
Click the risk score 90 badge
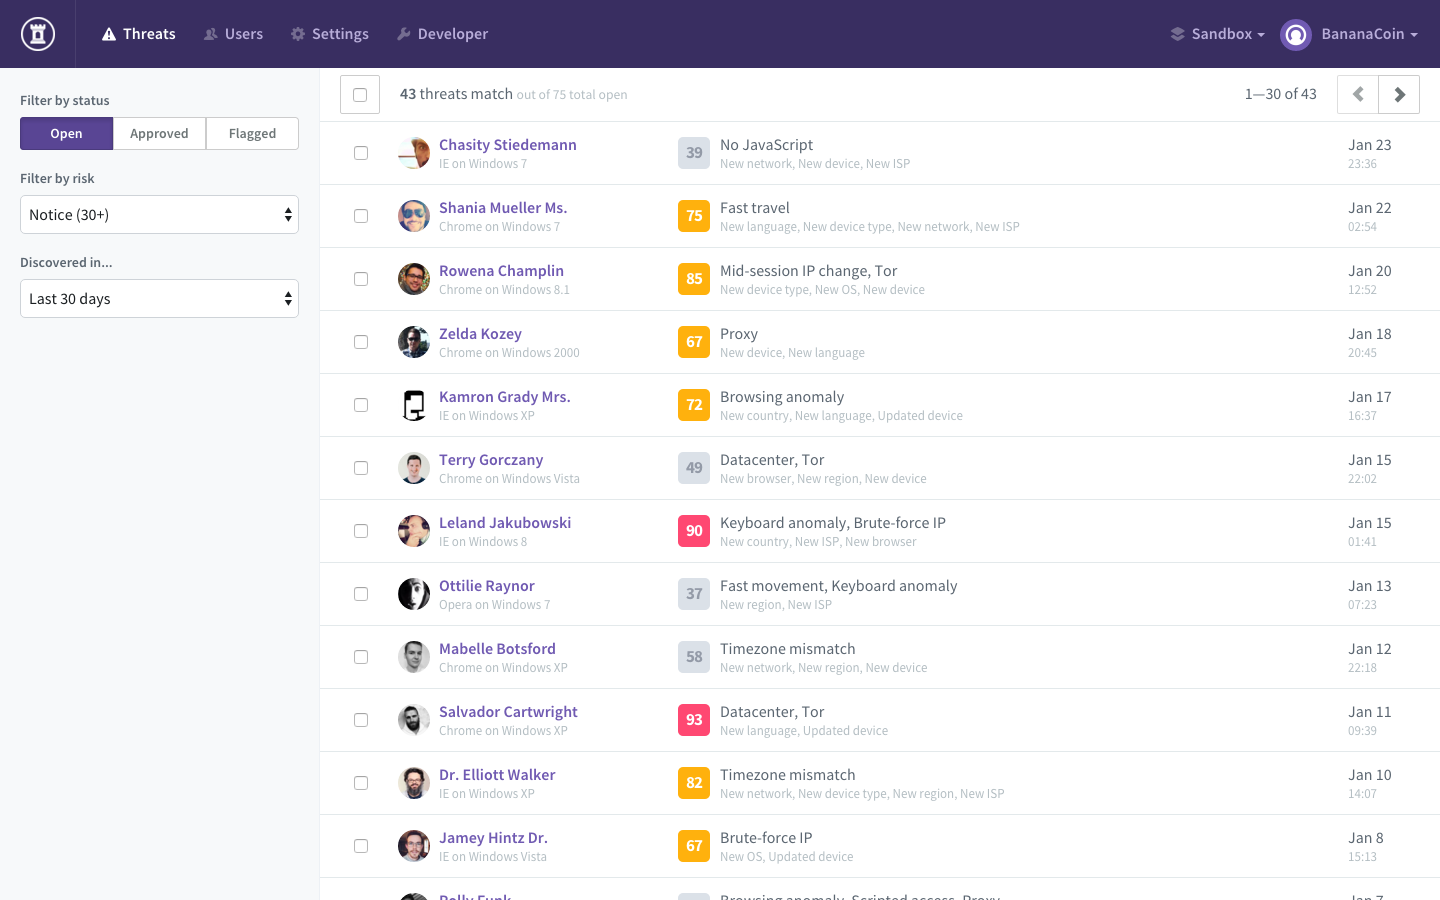tap(694, 531)
